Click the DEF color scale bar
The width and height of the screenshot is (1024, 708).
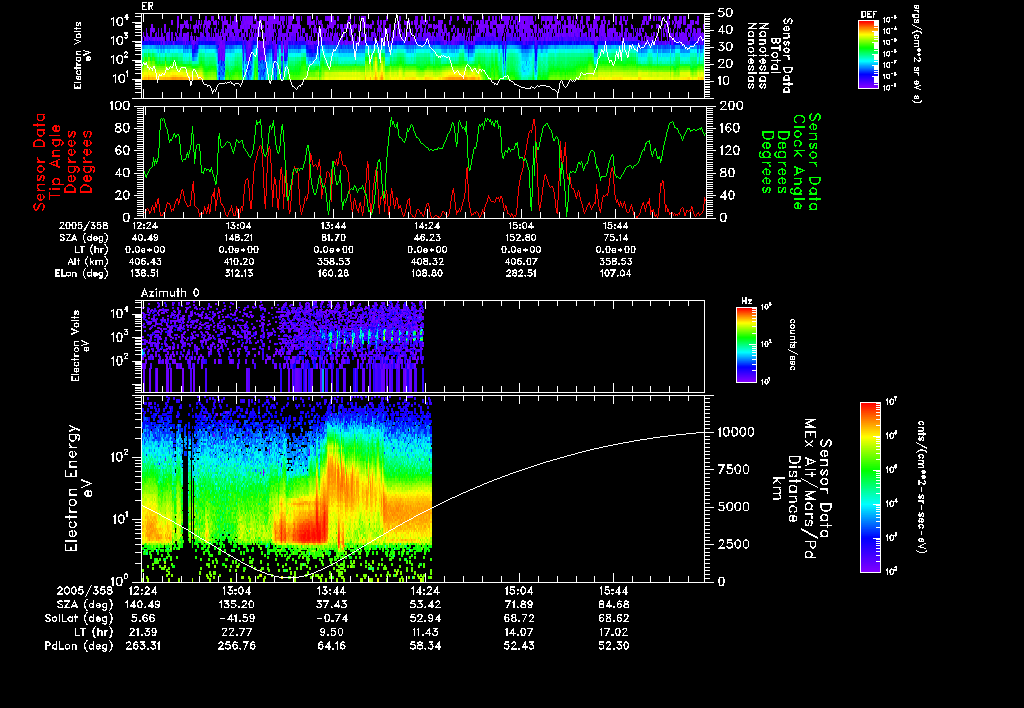click(x=868, y=54)
